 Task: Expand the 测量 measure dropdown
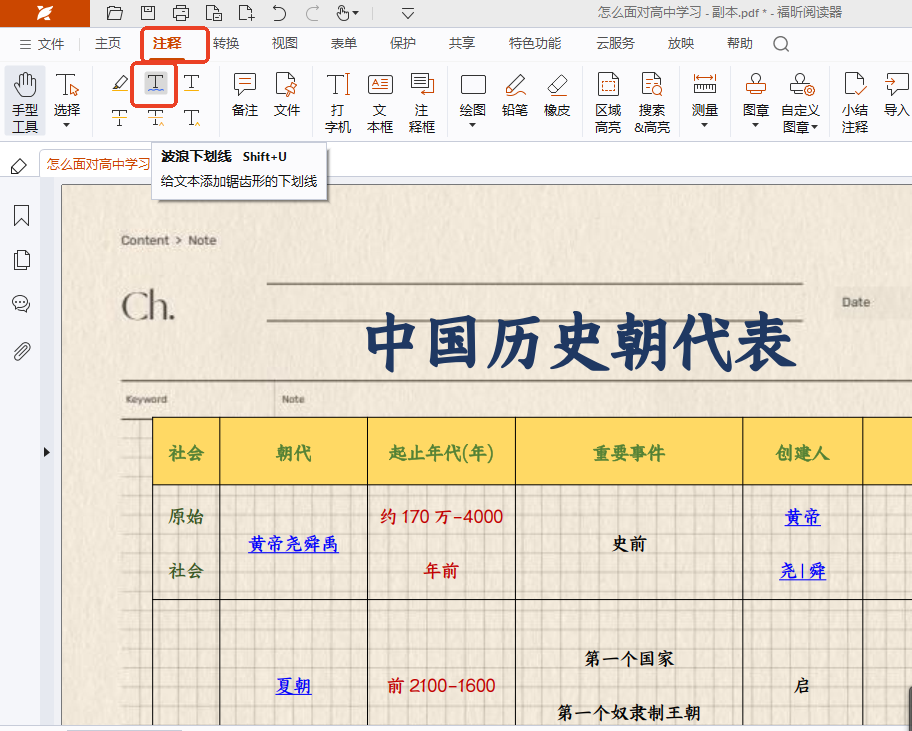point(705,126)
